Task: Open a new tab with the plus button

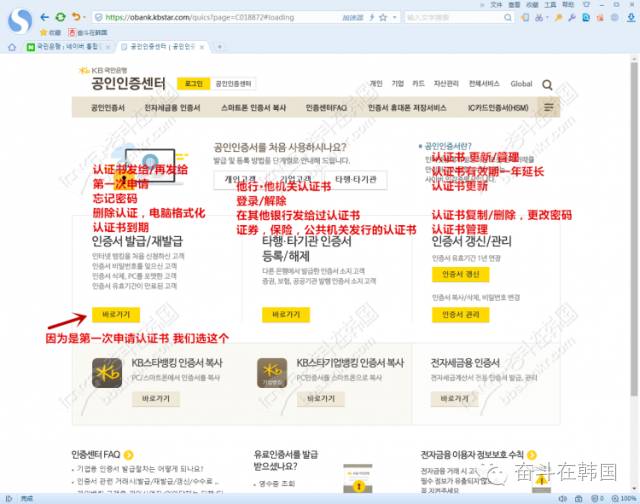Action: [x=220, y=47]
